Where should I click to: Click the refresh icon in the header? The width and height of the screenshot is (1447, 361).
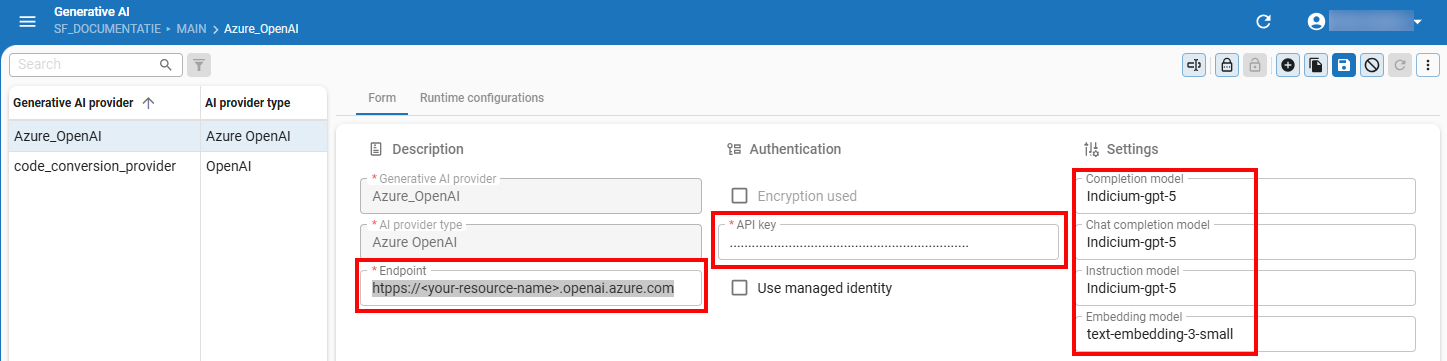pos(1263,21)
